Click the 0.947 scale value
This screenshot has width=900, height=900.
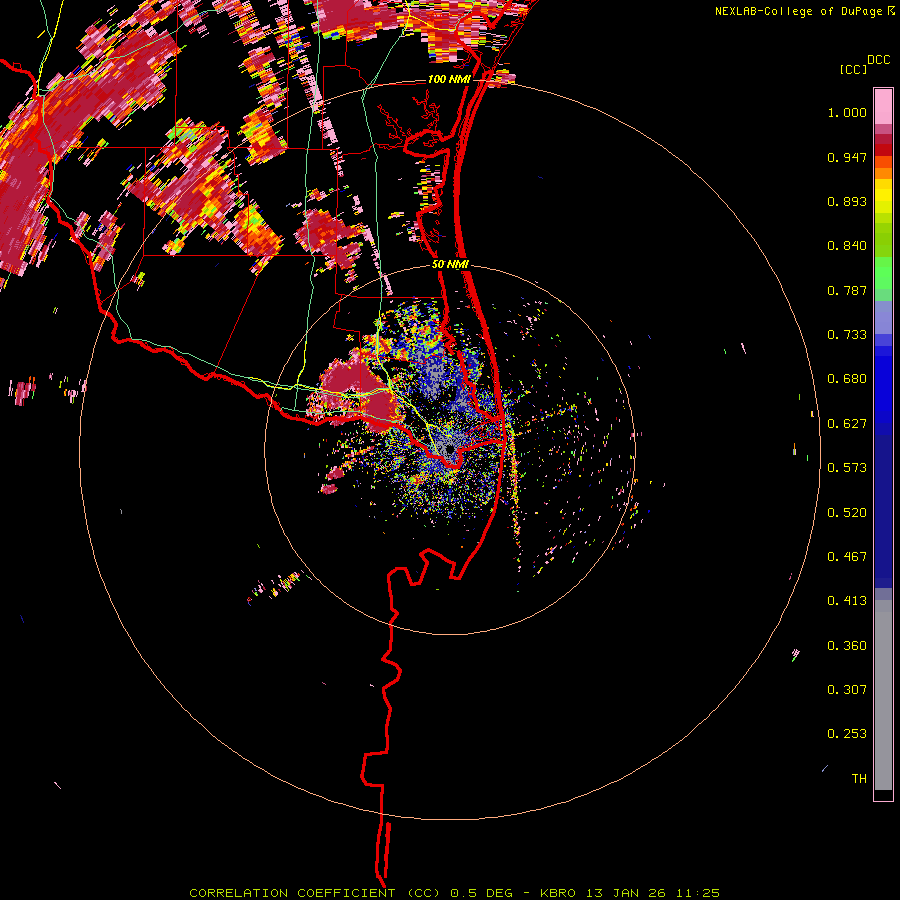(847, 157)
